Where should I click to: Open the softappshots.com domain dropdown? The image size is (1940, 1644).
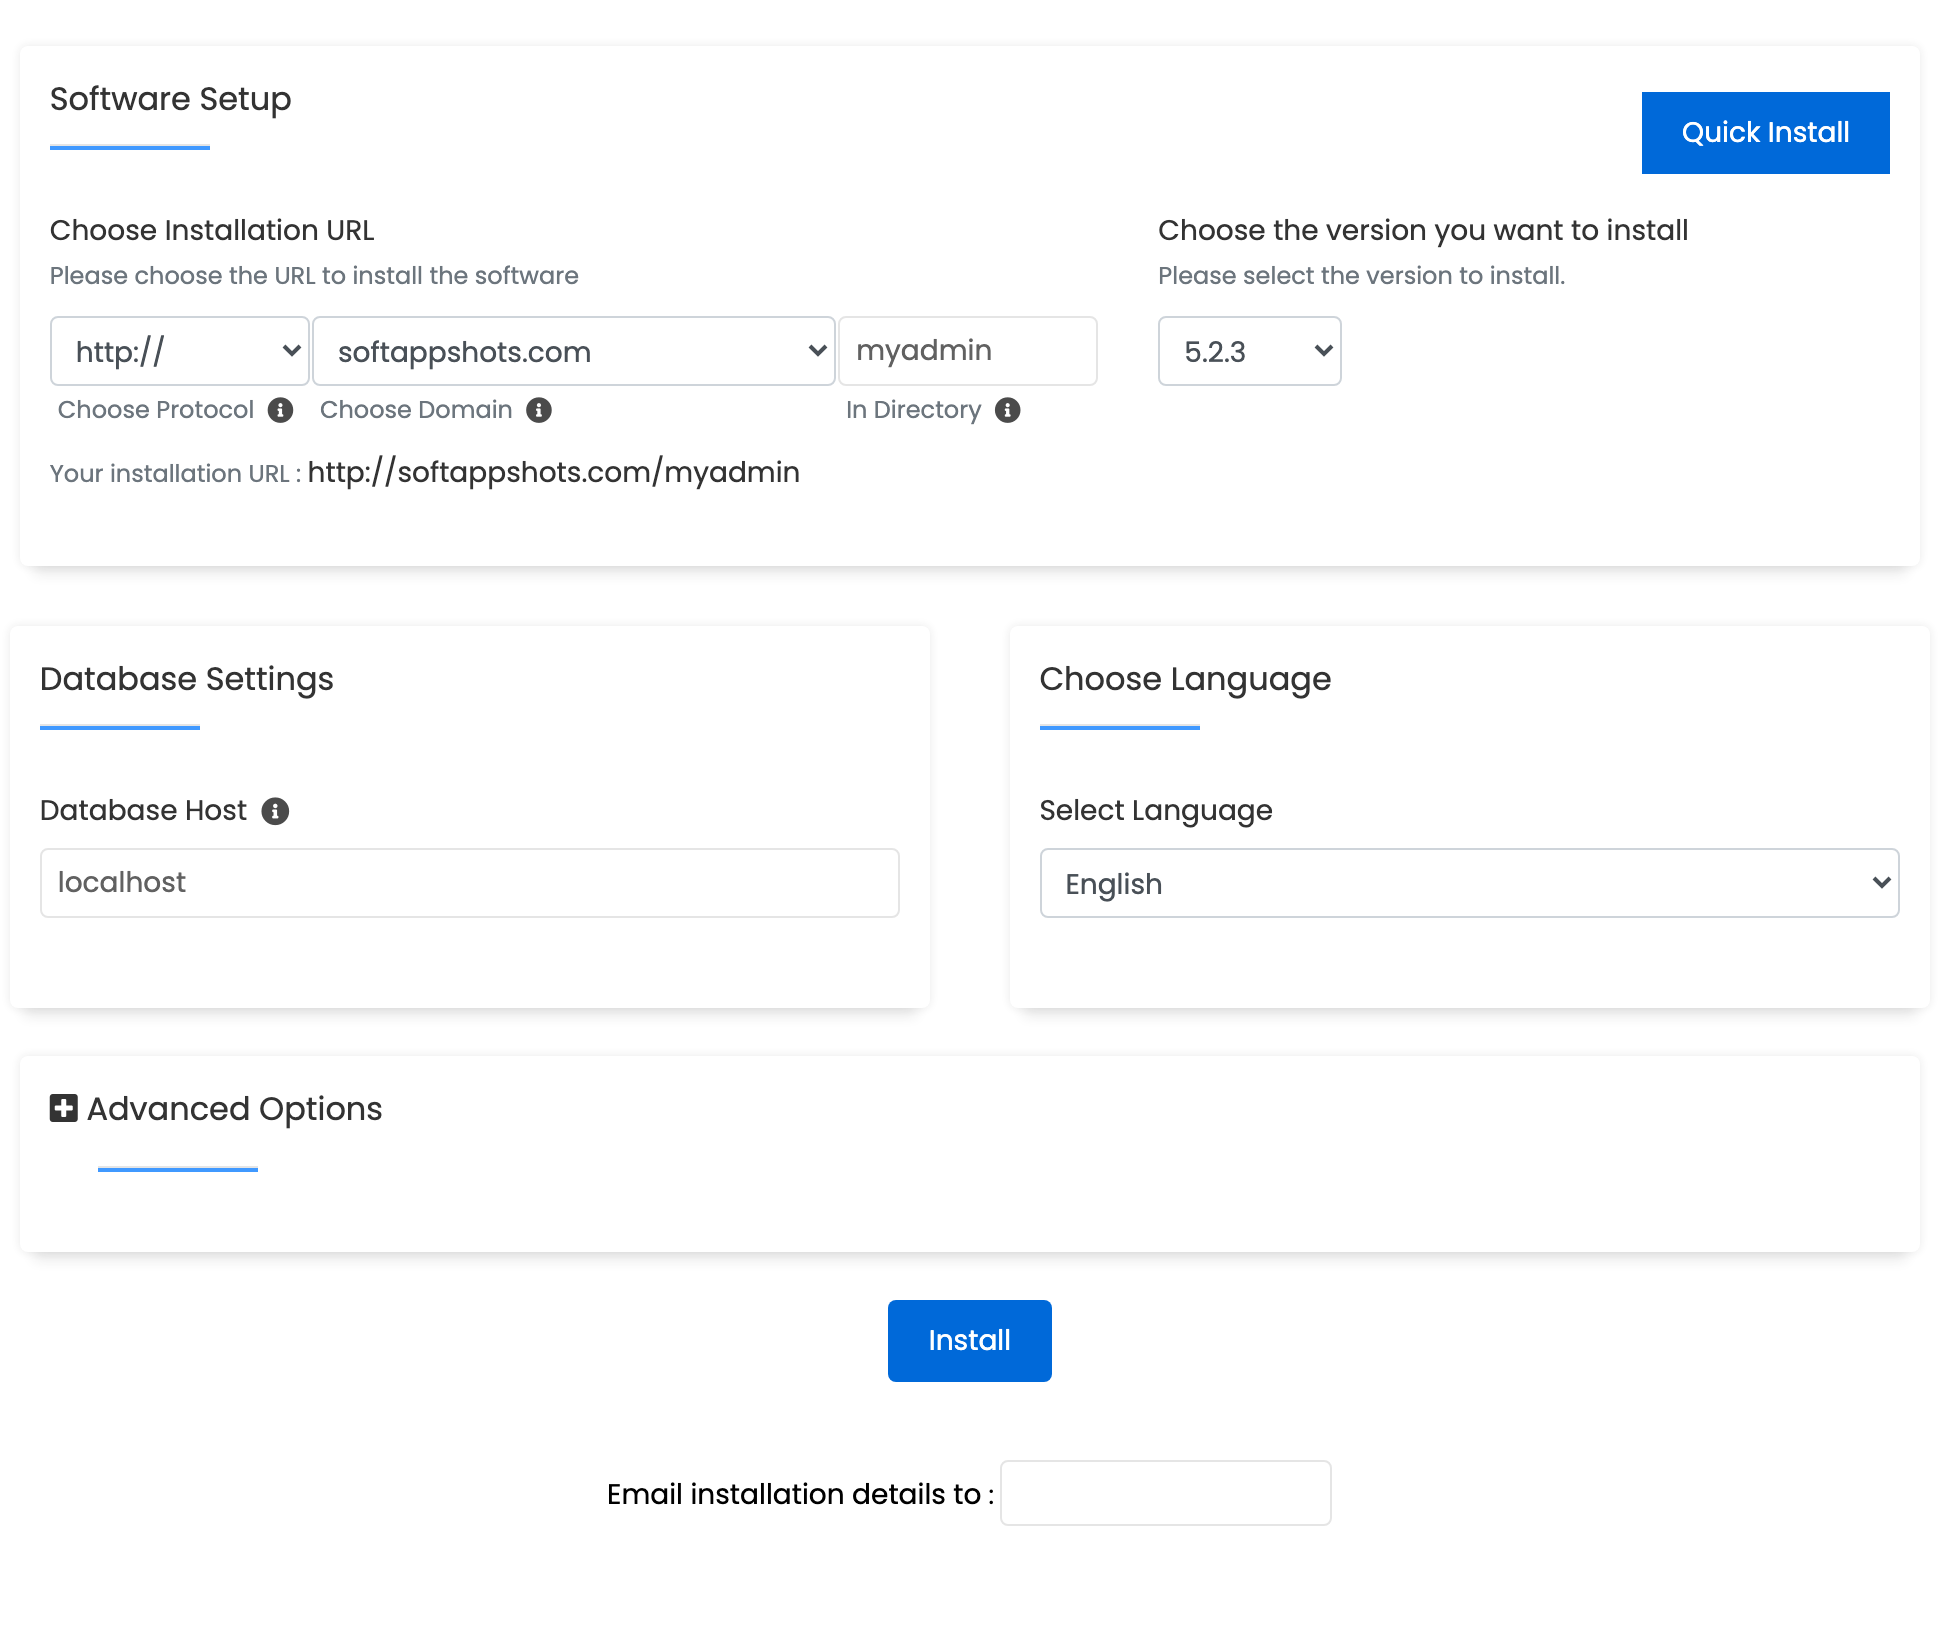click(x=573, y=351)
